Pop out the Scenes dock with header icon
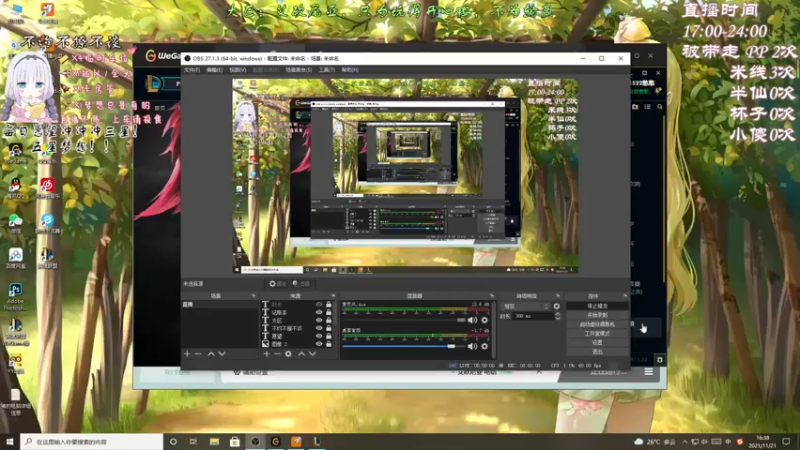Image resolution: width=800 pixels, height=450 pixels. (x=254, y=296)
